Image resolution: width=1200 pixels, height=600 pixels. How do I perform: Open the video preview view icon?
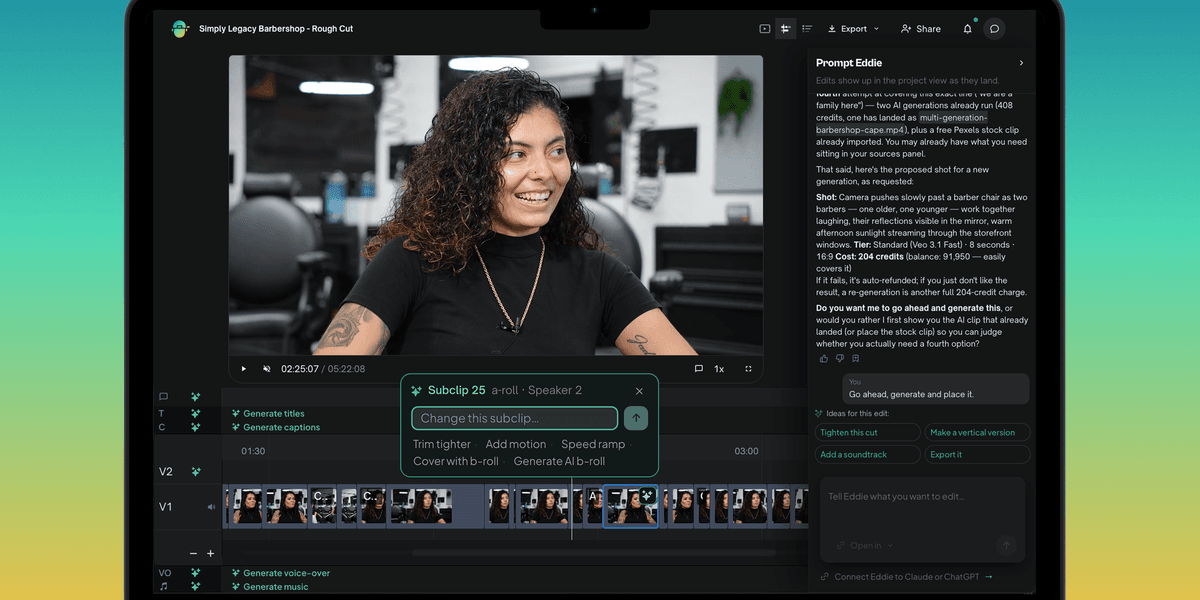[765, 29]
